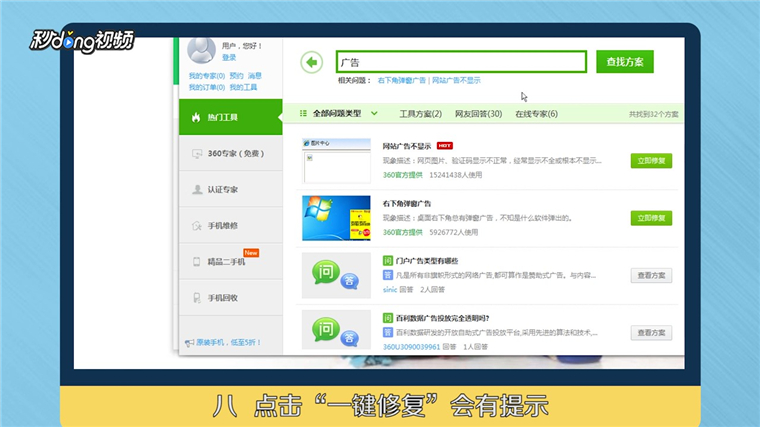The image size is (760, 427).
Task: Select 热门工具 in the sidebar
Action: coord(231,117)
